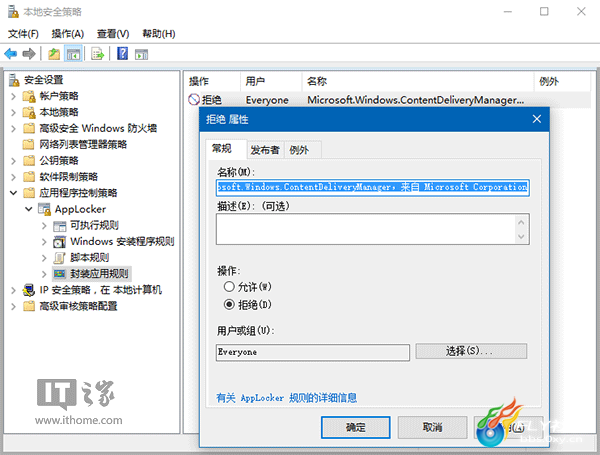Select the 高级审核策略配置 tree item label
The image size is (600, 455).
coord(78,306)
